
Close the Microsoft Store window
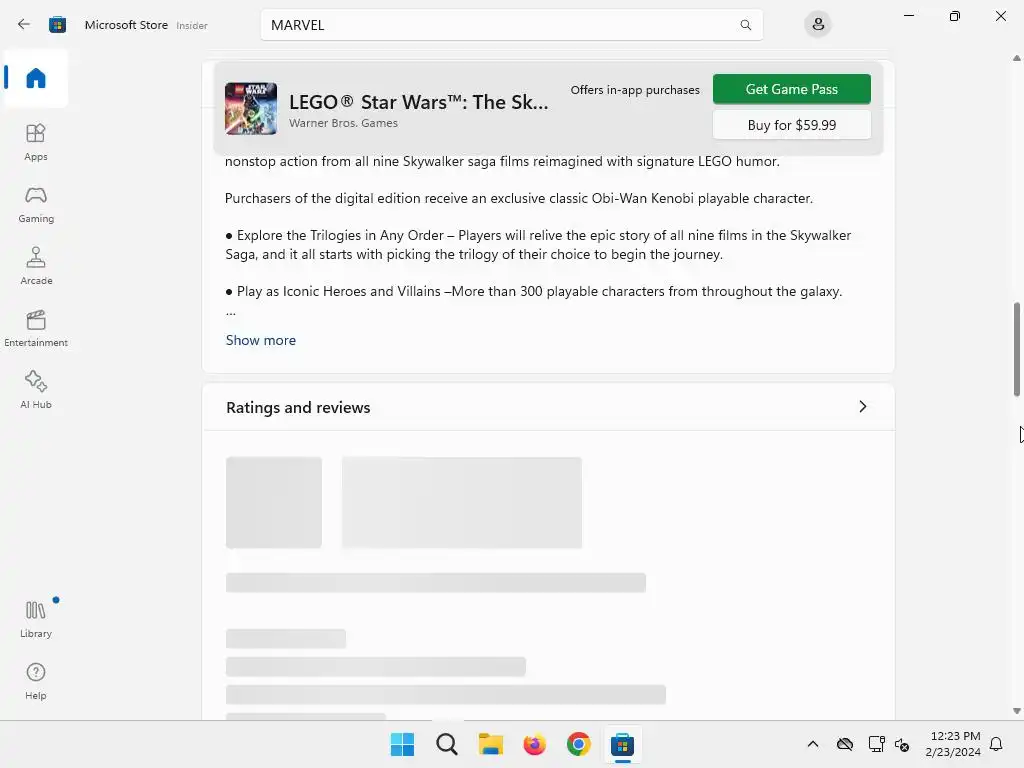[1000, 16]
